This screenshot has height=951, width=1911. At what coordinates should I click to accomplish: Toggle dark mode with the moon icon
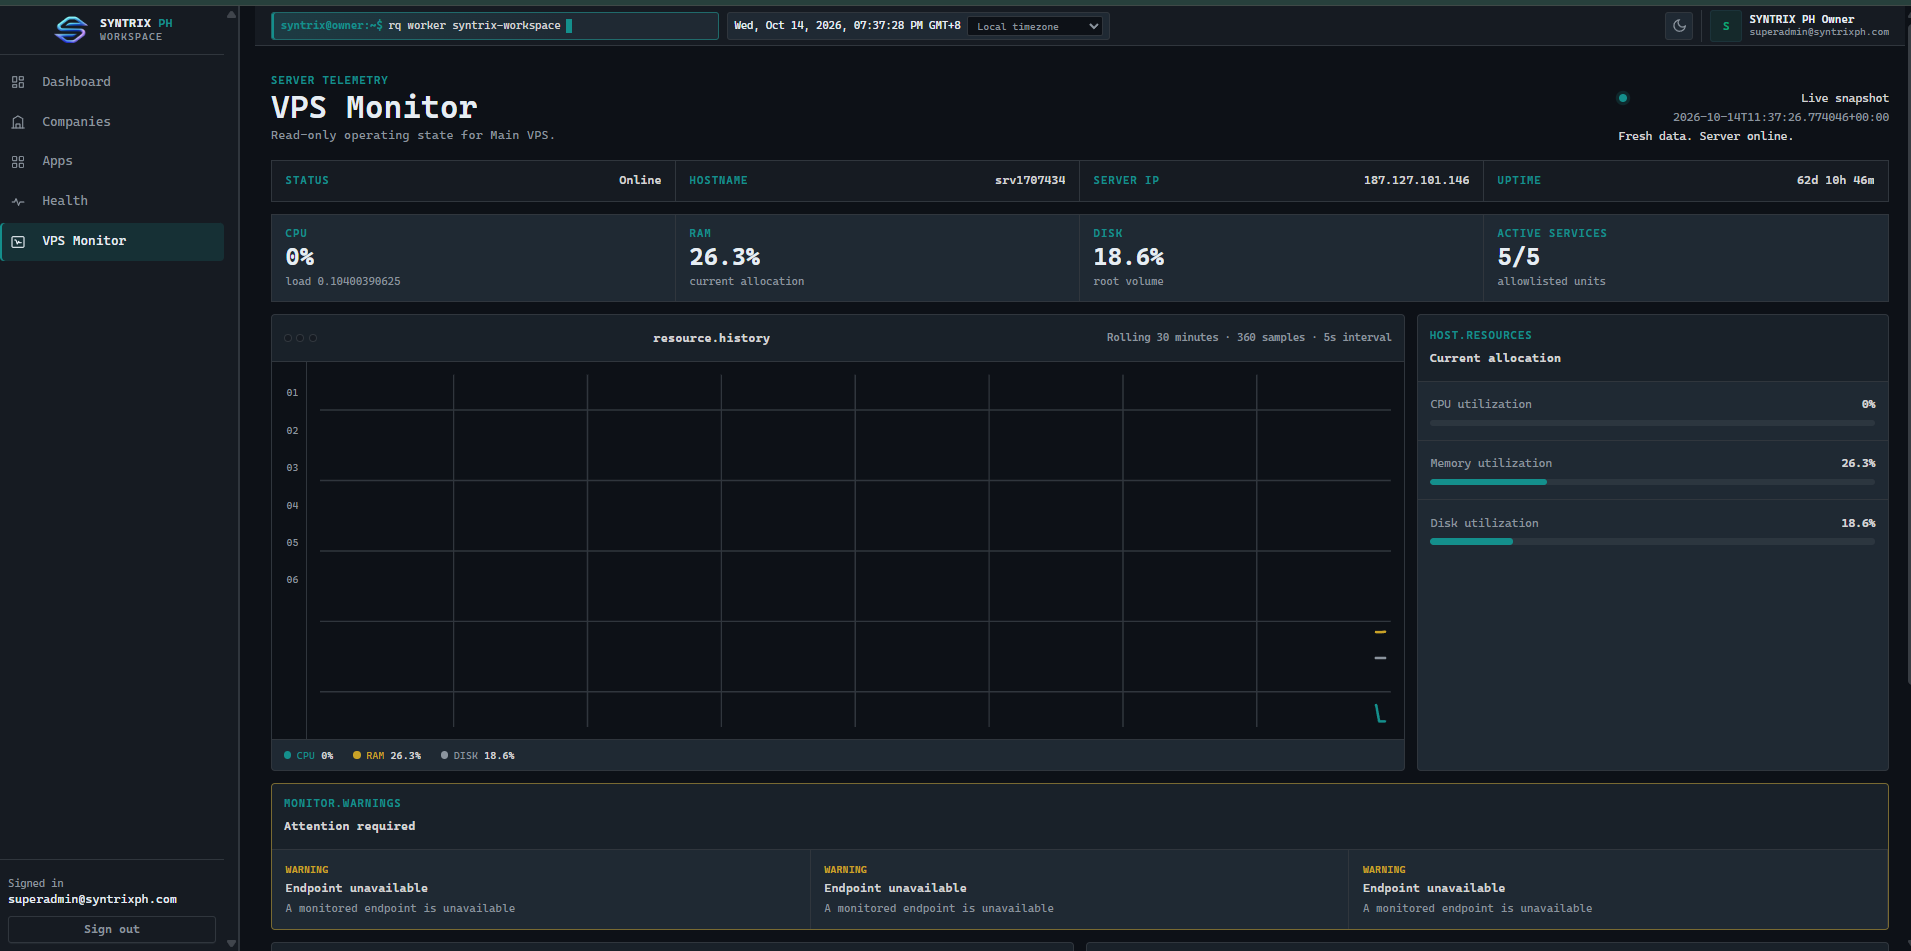(1679, 26)
